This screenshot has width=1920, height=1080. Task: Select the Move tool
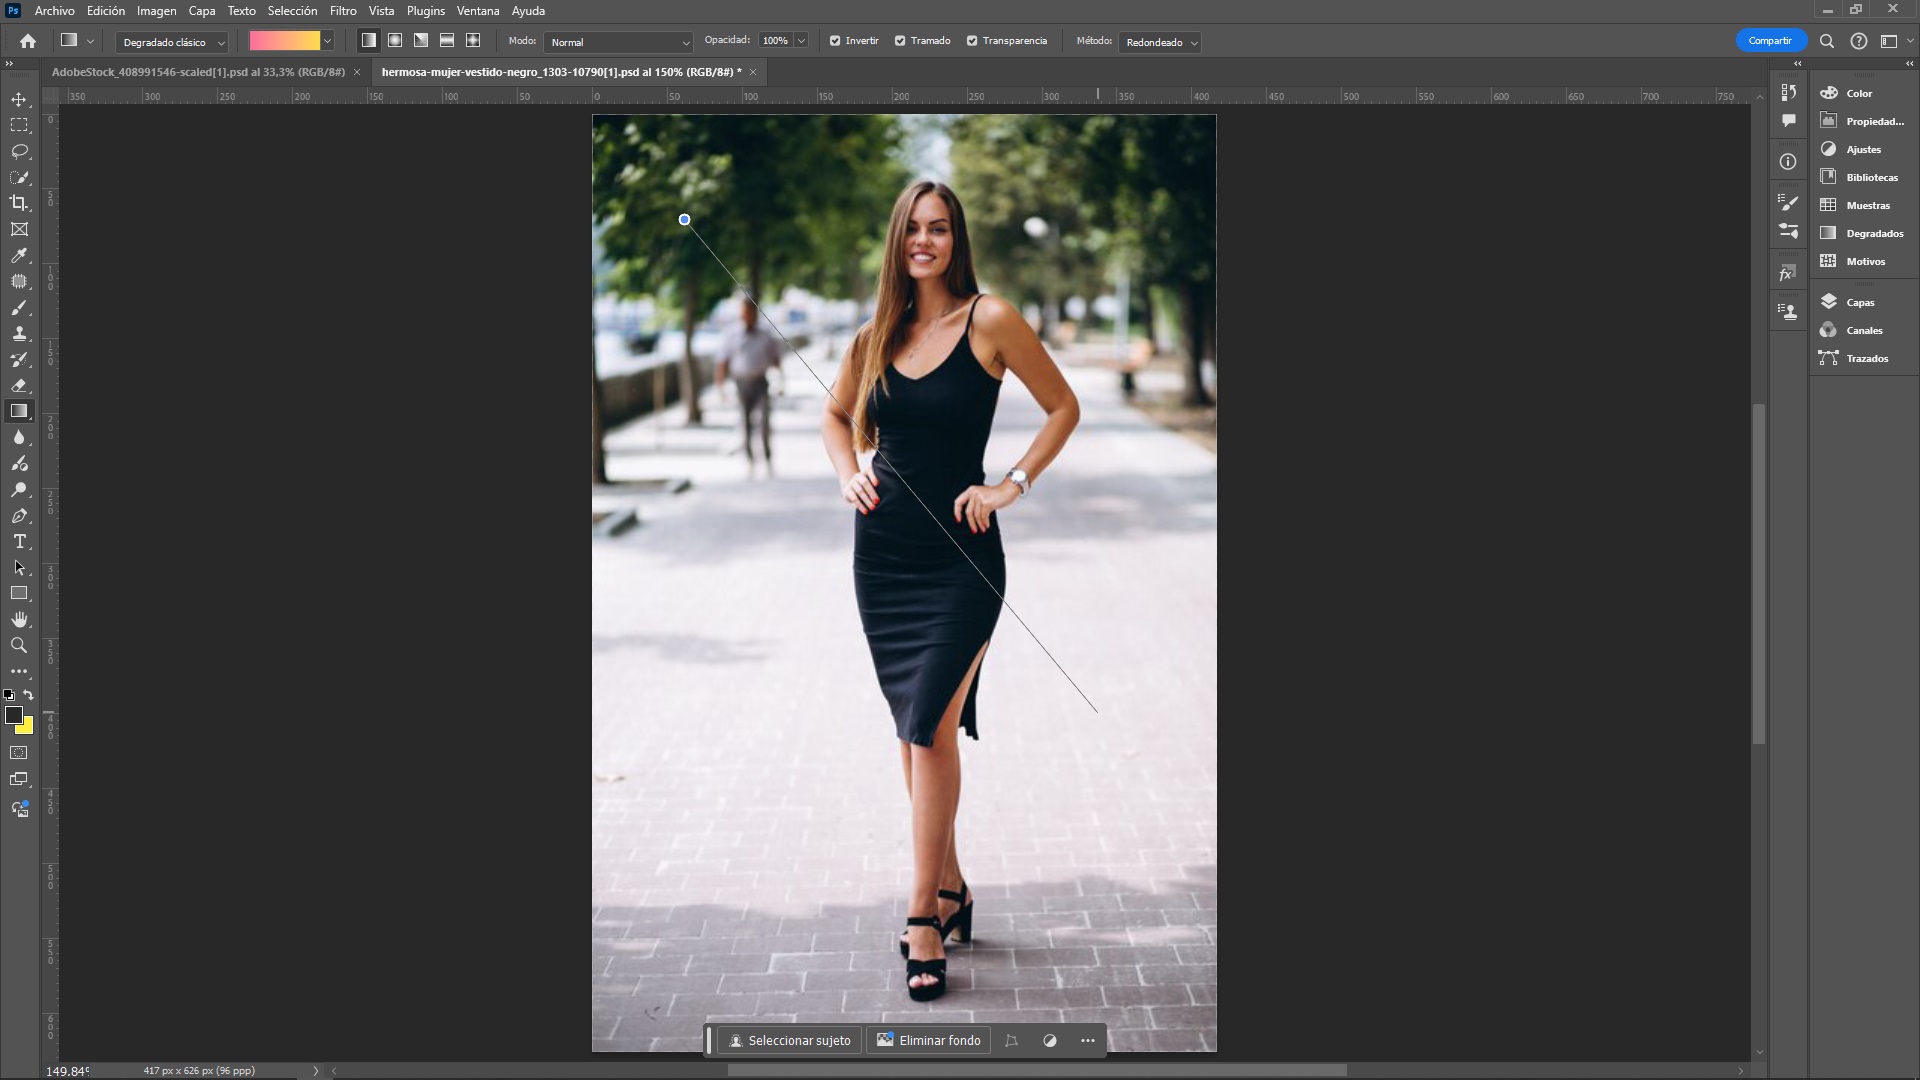click(x=19, y=99)
